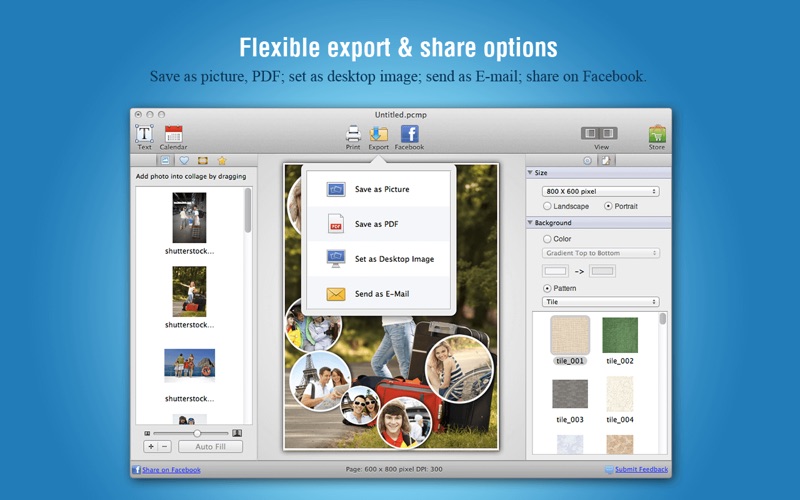Switch to the star clipart tab

(222, 160)
